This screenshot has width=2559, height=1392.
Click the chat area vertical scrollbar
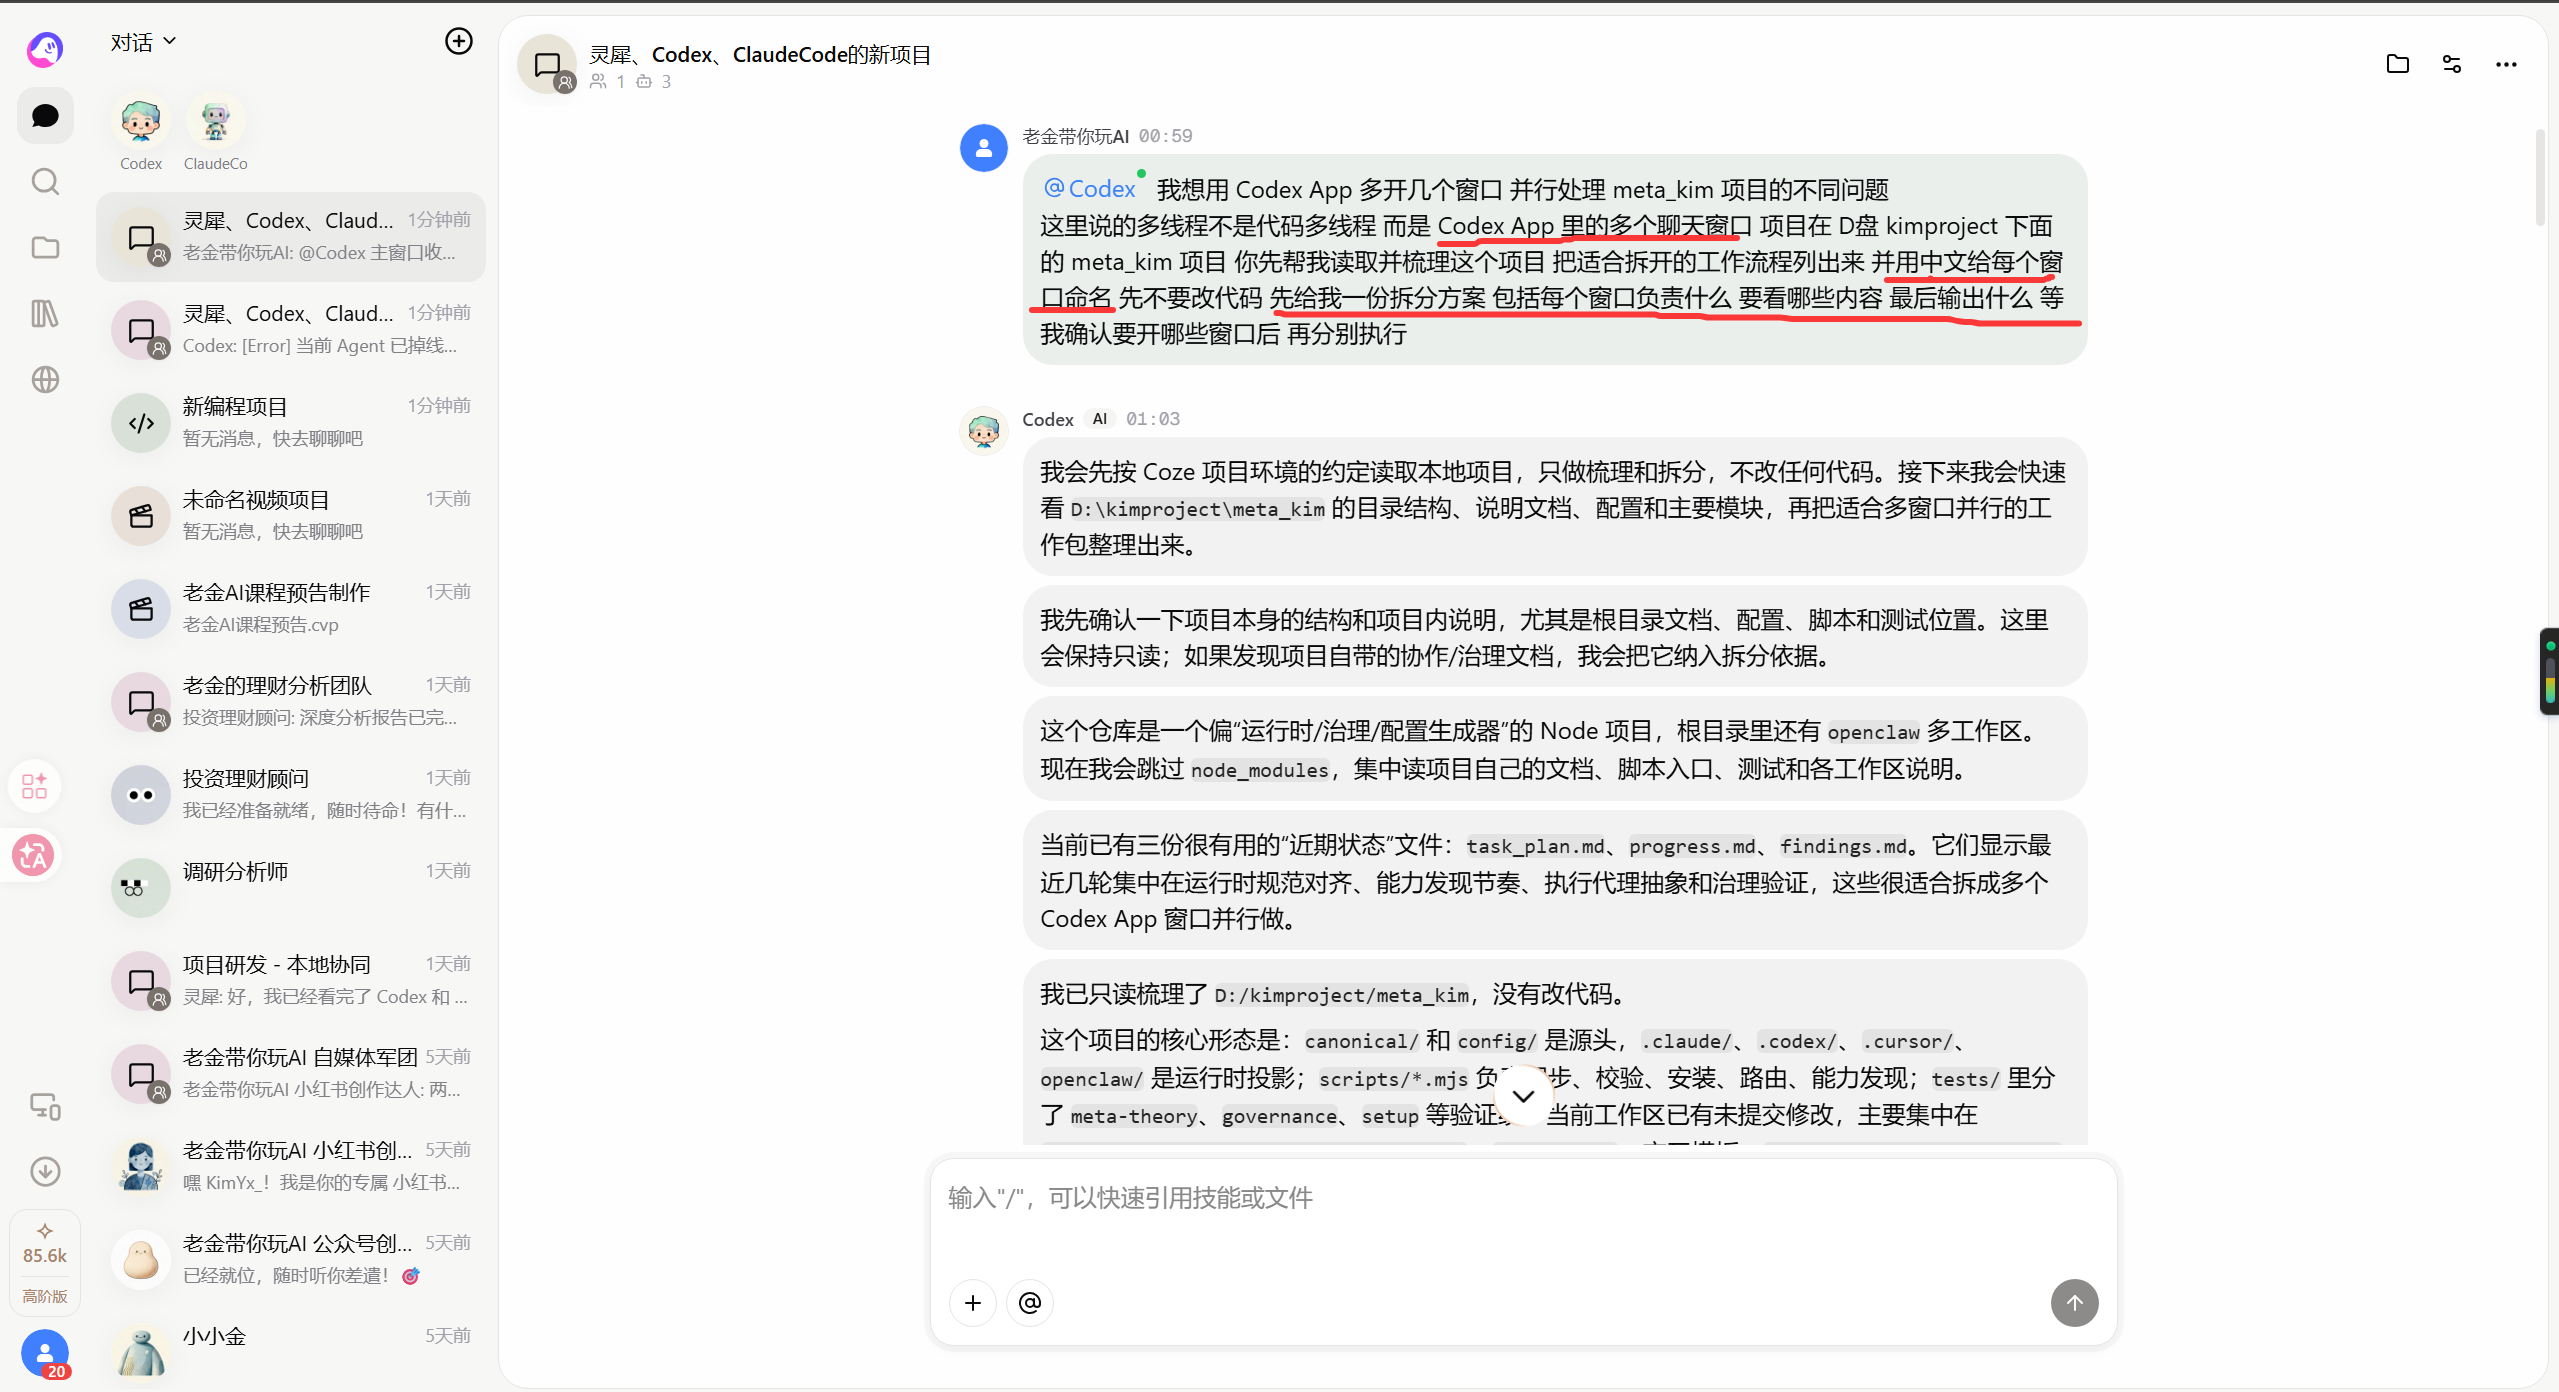point(2539,177)
